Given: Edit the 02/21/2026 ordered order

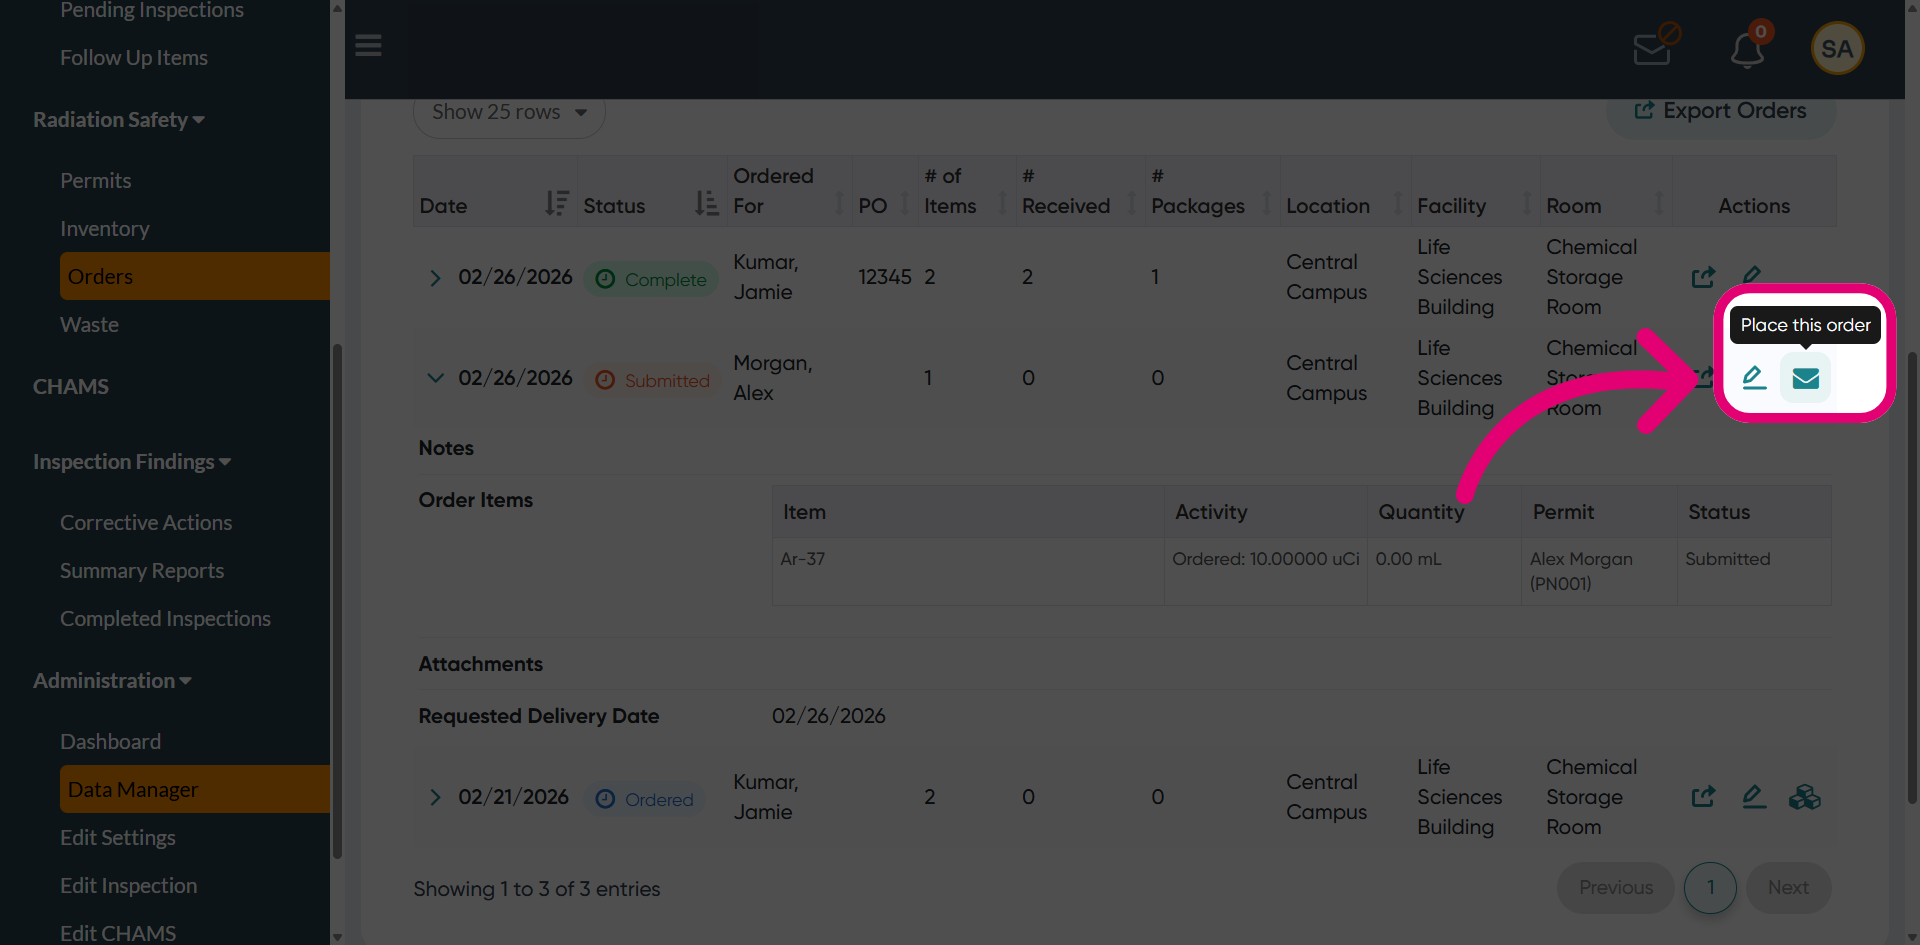Looking at the screenshot, I should tap(1754, 797).
